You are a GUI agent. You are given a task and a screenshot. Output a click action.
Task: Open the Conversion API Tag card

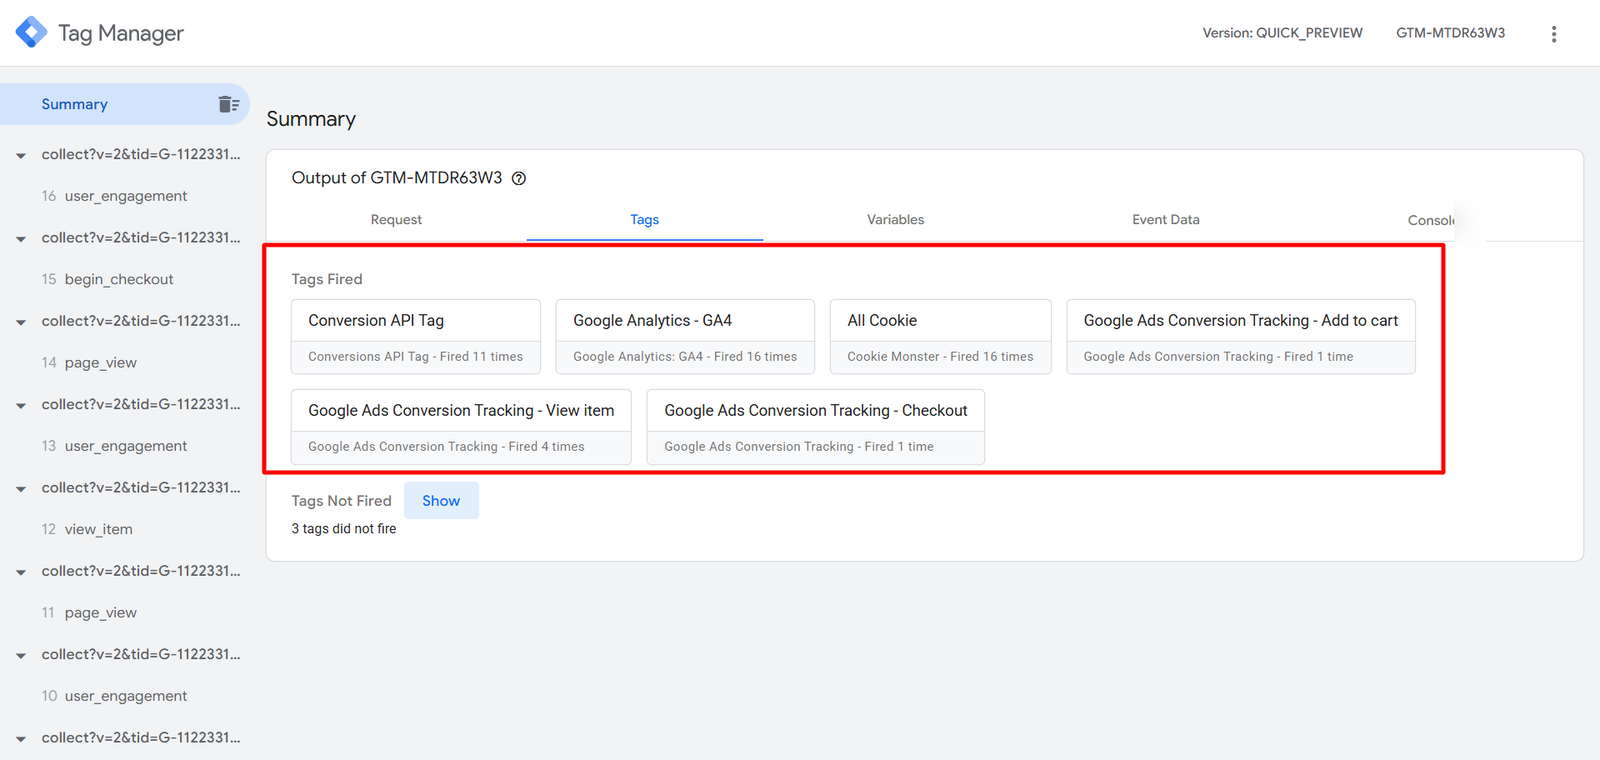415,336
